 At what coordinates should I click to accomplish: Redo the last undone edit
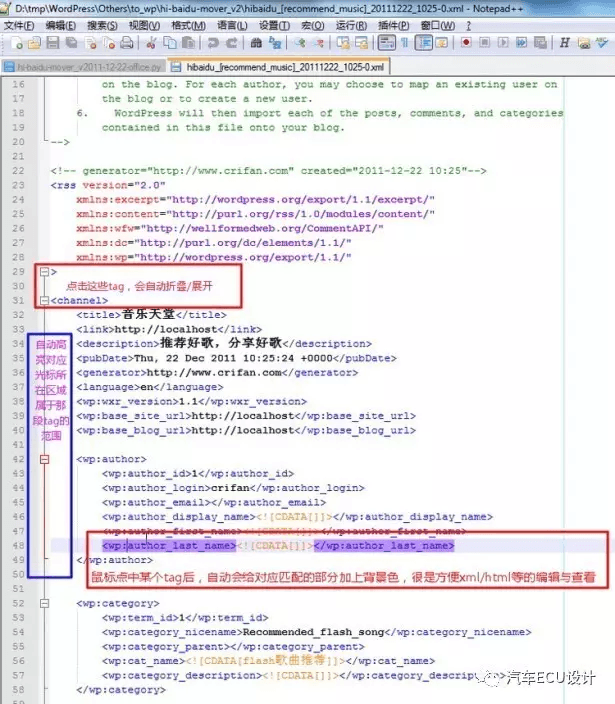(232, 43)
